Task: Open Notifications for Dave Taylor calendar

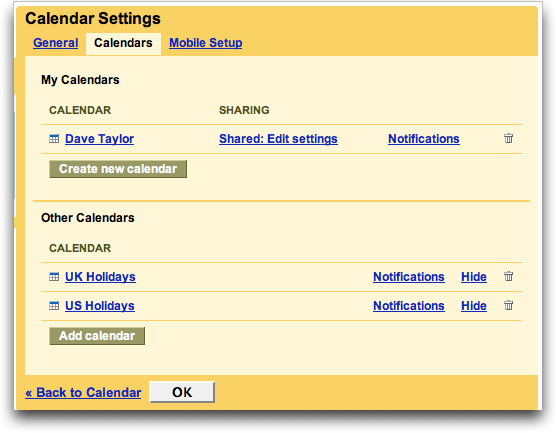Action: [424, 139]
